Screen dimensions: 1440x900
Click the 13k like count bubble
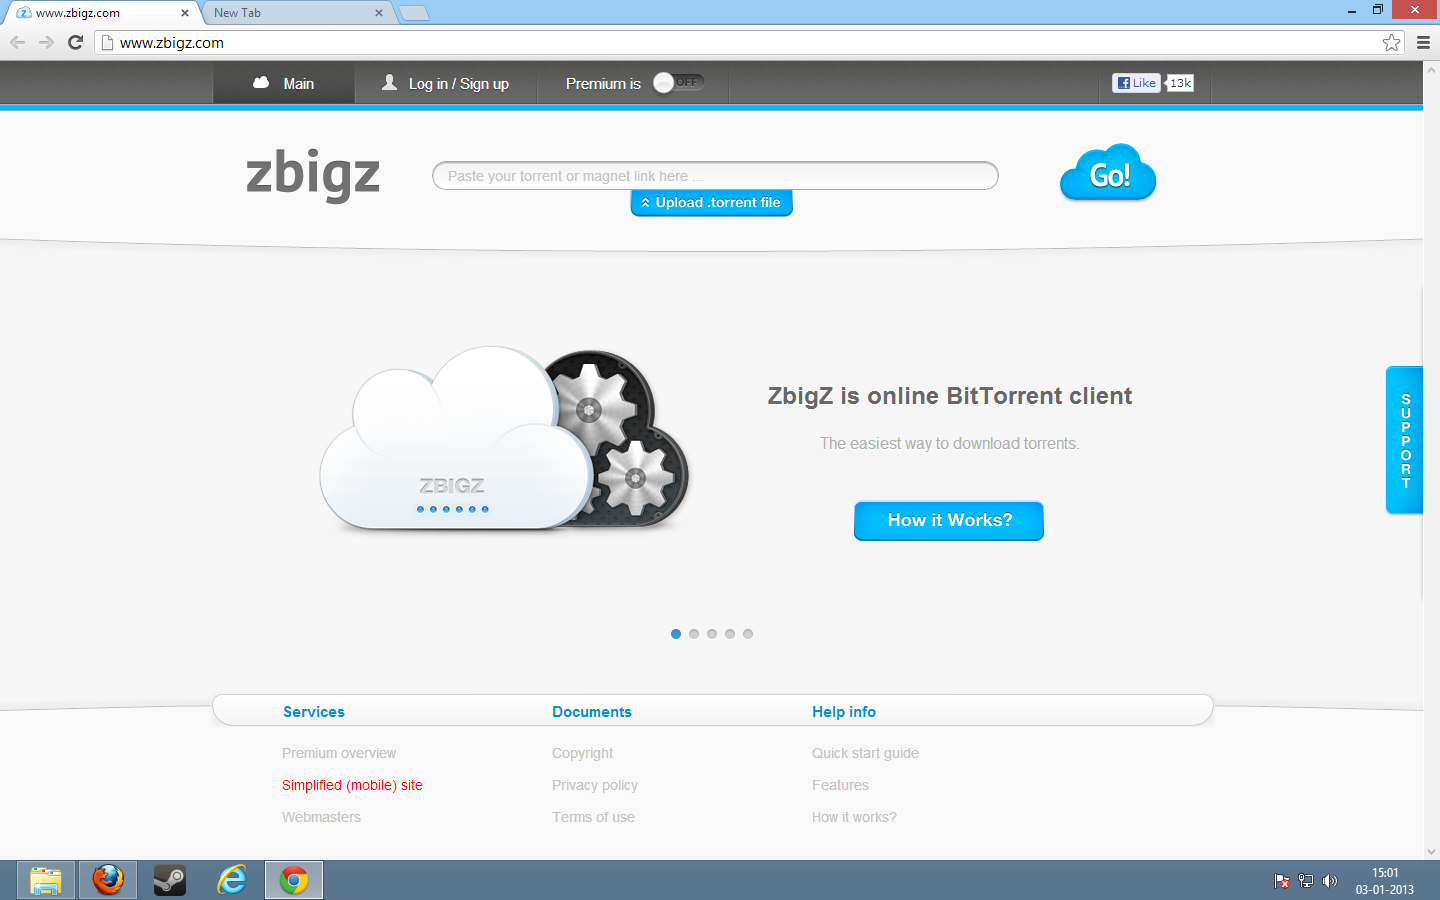1180,83
